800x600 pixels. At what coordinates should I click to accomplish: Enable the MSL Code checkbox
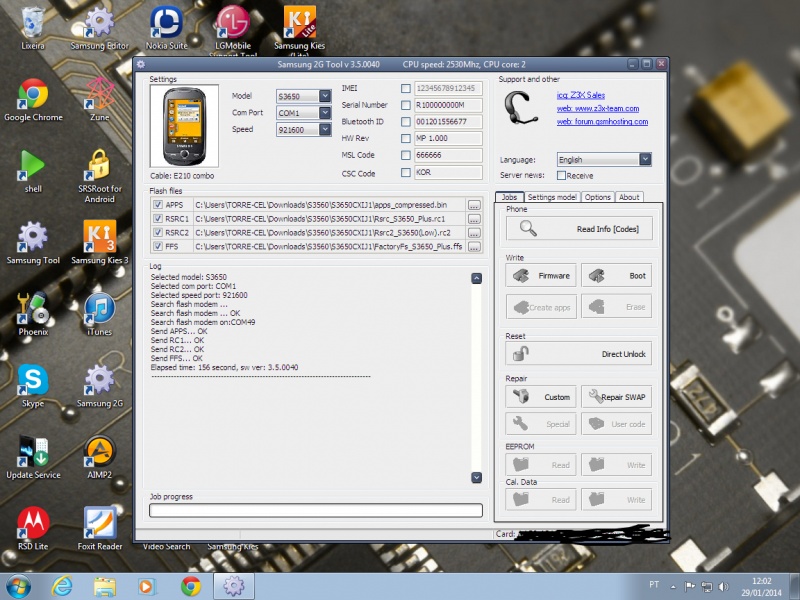(406, 155)
